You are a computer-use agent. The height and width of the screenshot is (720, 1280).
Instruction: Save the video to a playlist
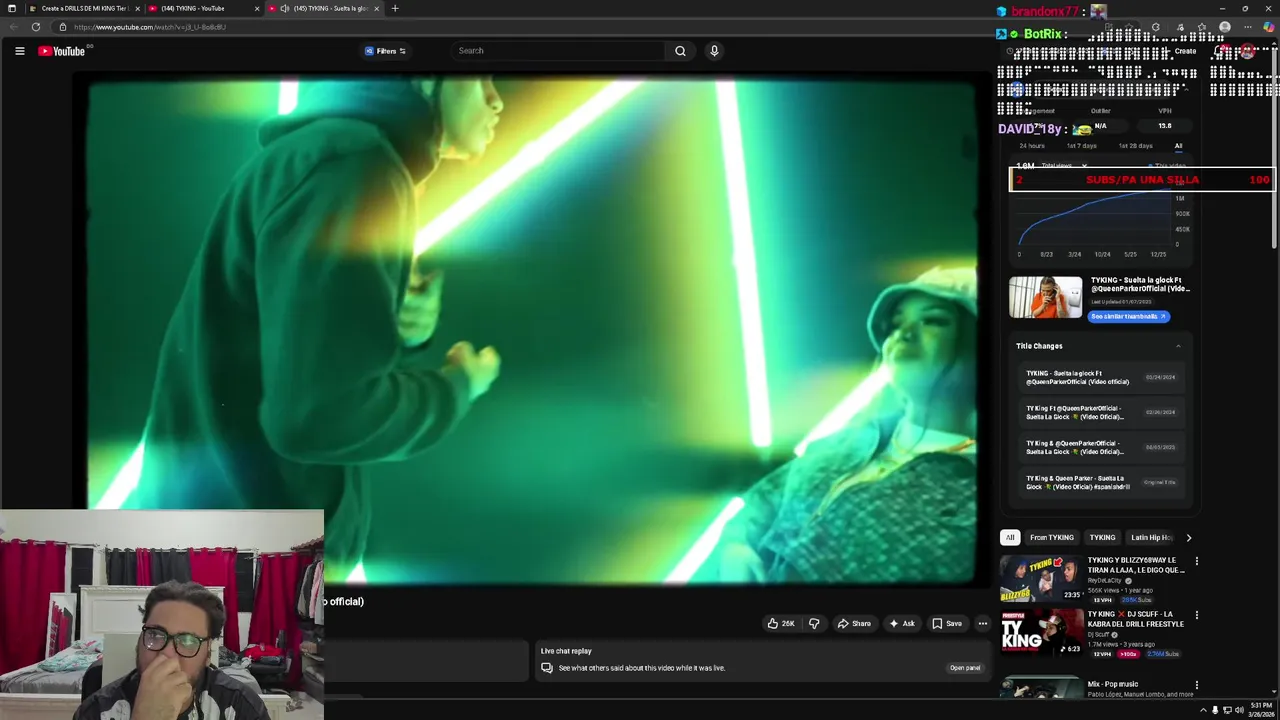tap(947, 624)
